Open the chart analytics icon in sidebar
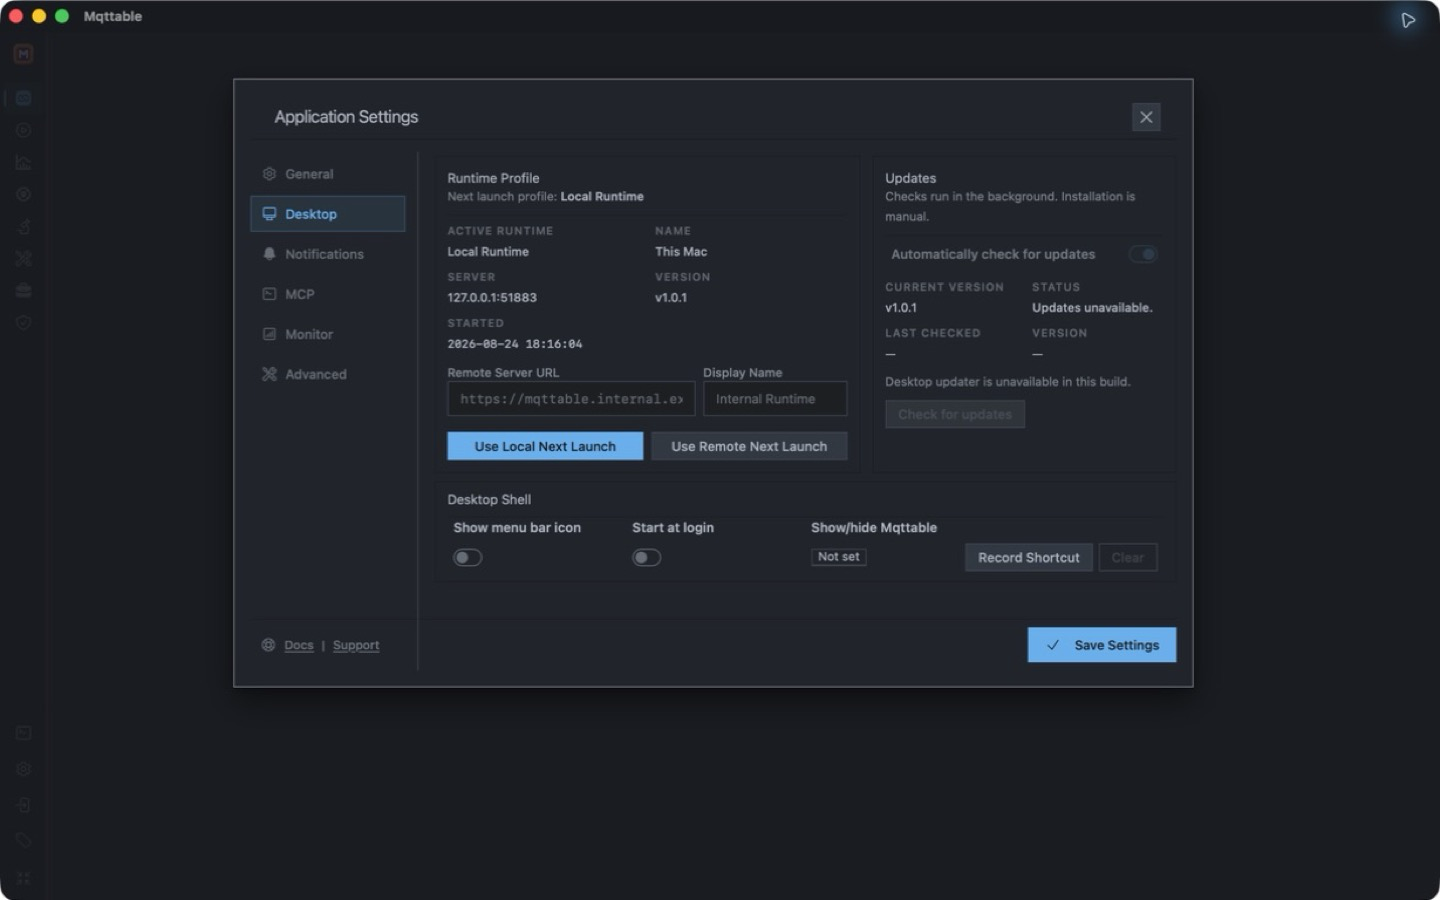This screenshot has height=900, width=1440. pyautogui.click(x=23, y=162)
